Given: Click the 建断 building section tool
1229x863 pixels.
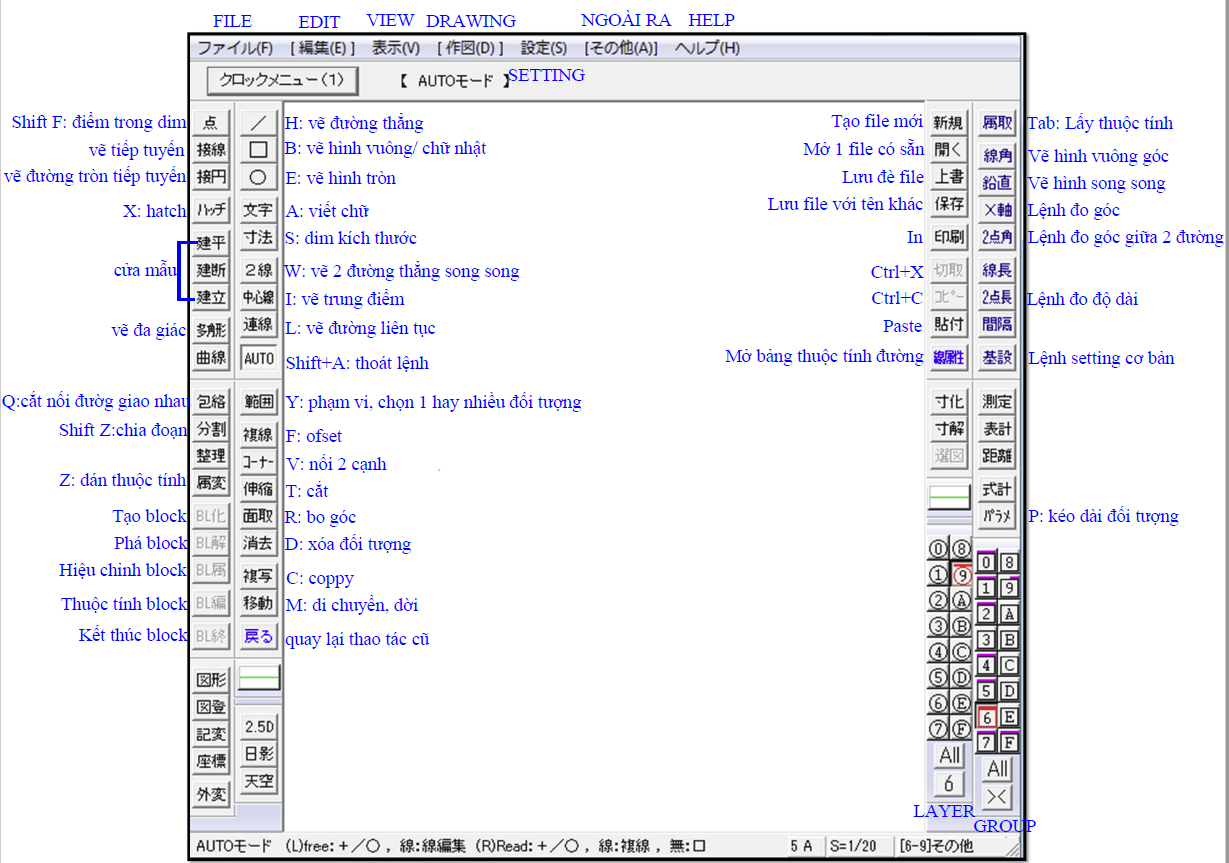Looking at the screenshot, I should click(211, 270).
